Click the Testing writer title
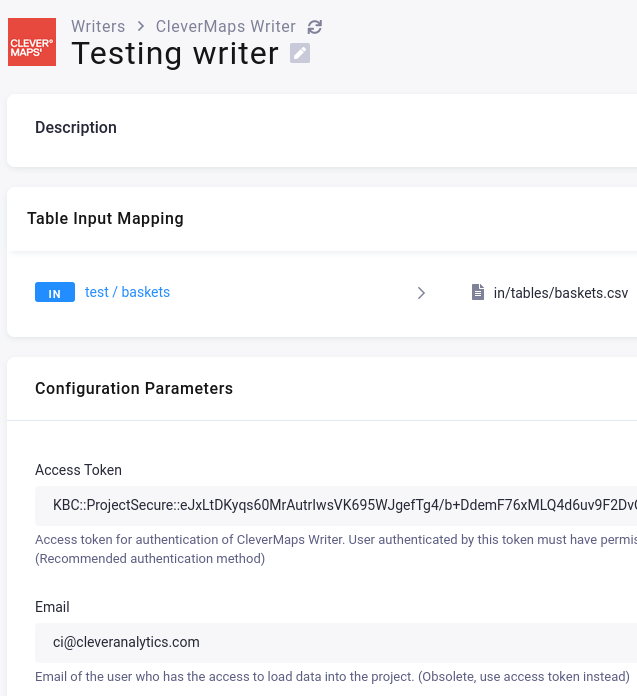Image resolution: width=637 pixels, height=696 pixels. pyautogui.click(x=175, y=53)
